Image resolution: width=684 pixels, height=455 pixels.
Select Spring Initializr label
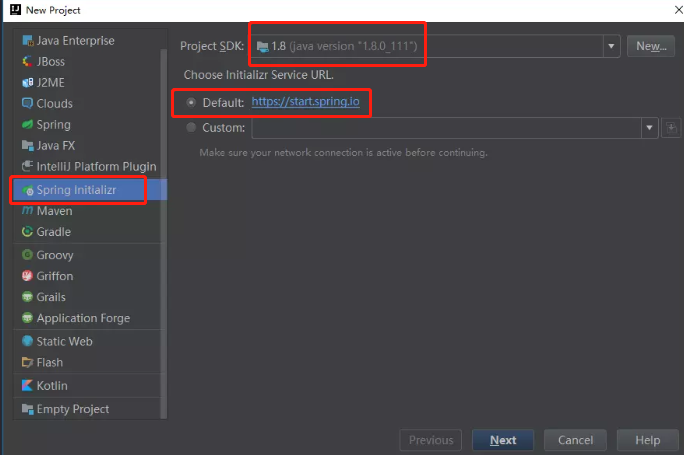[76, 190]
